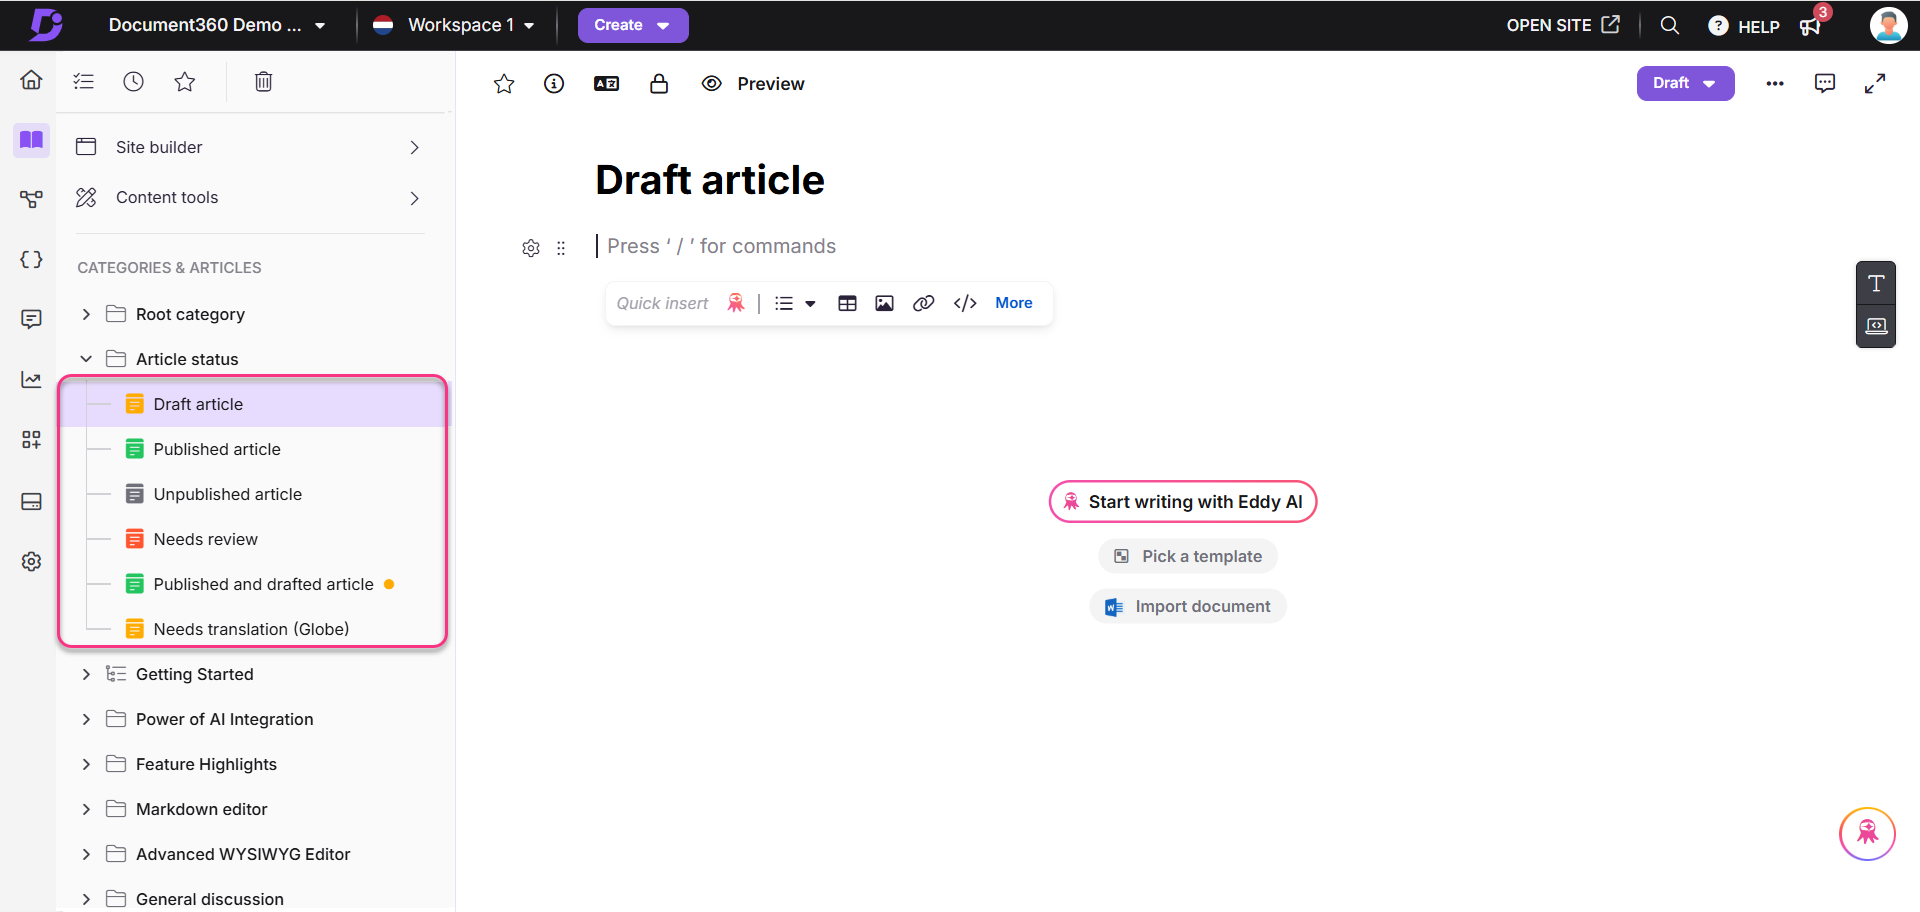Expand the Markdown editor category
The width and height of the screenshot is (1920, 912).
point(86,809)
